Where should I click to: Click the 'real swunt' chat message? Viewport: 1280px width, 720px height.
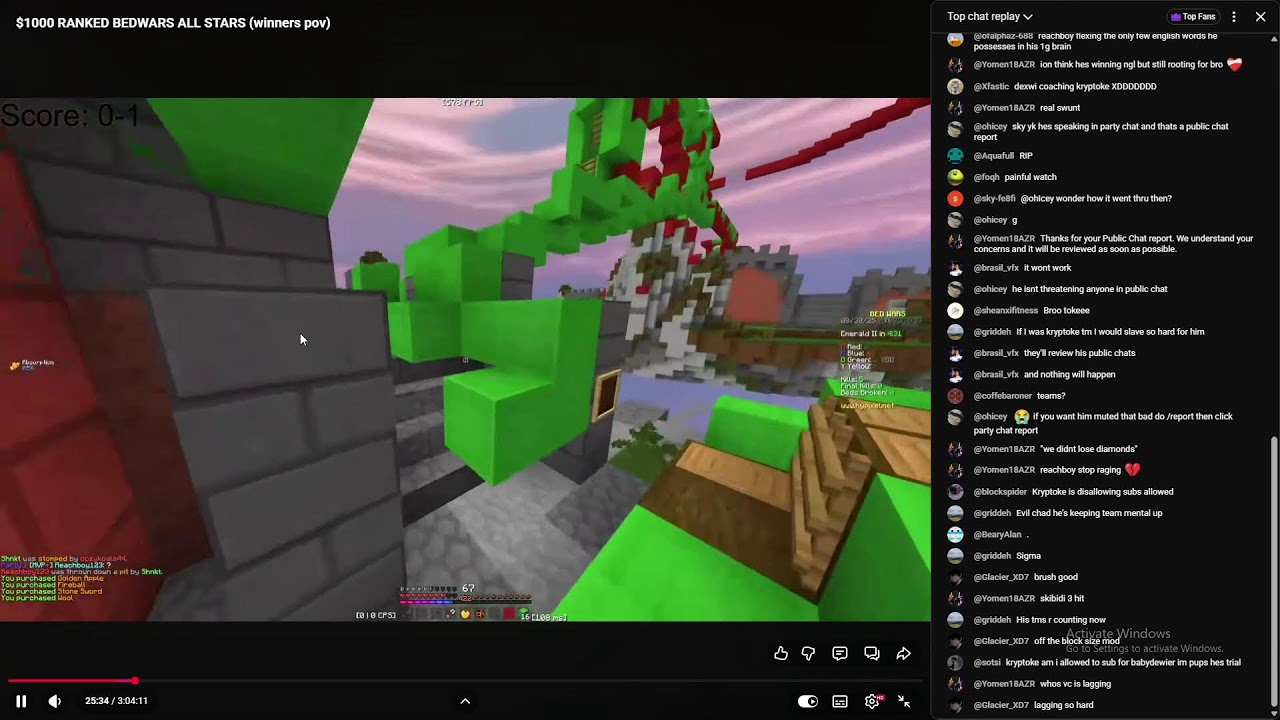(x=1059, y=108)
